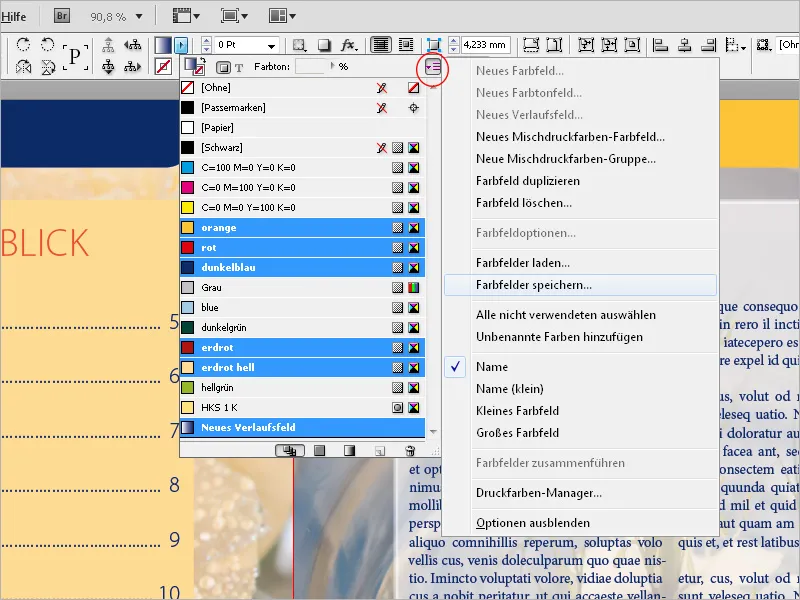The image size is (800, 600).
Task: Choose Neues Mischdruckfarben-Farbfeld...
Action: tap(581, 137)
